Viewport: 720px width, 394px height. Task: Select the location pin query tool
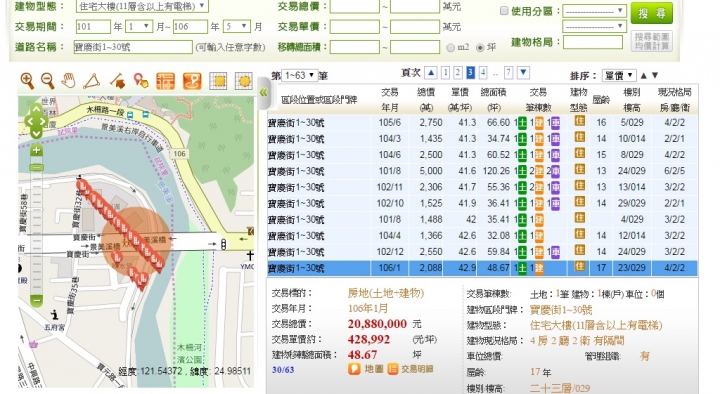tap(141, 81)
